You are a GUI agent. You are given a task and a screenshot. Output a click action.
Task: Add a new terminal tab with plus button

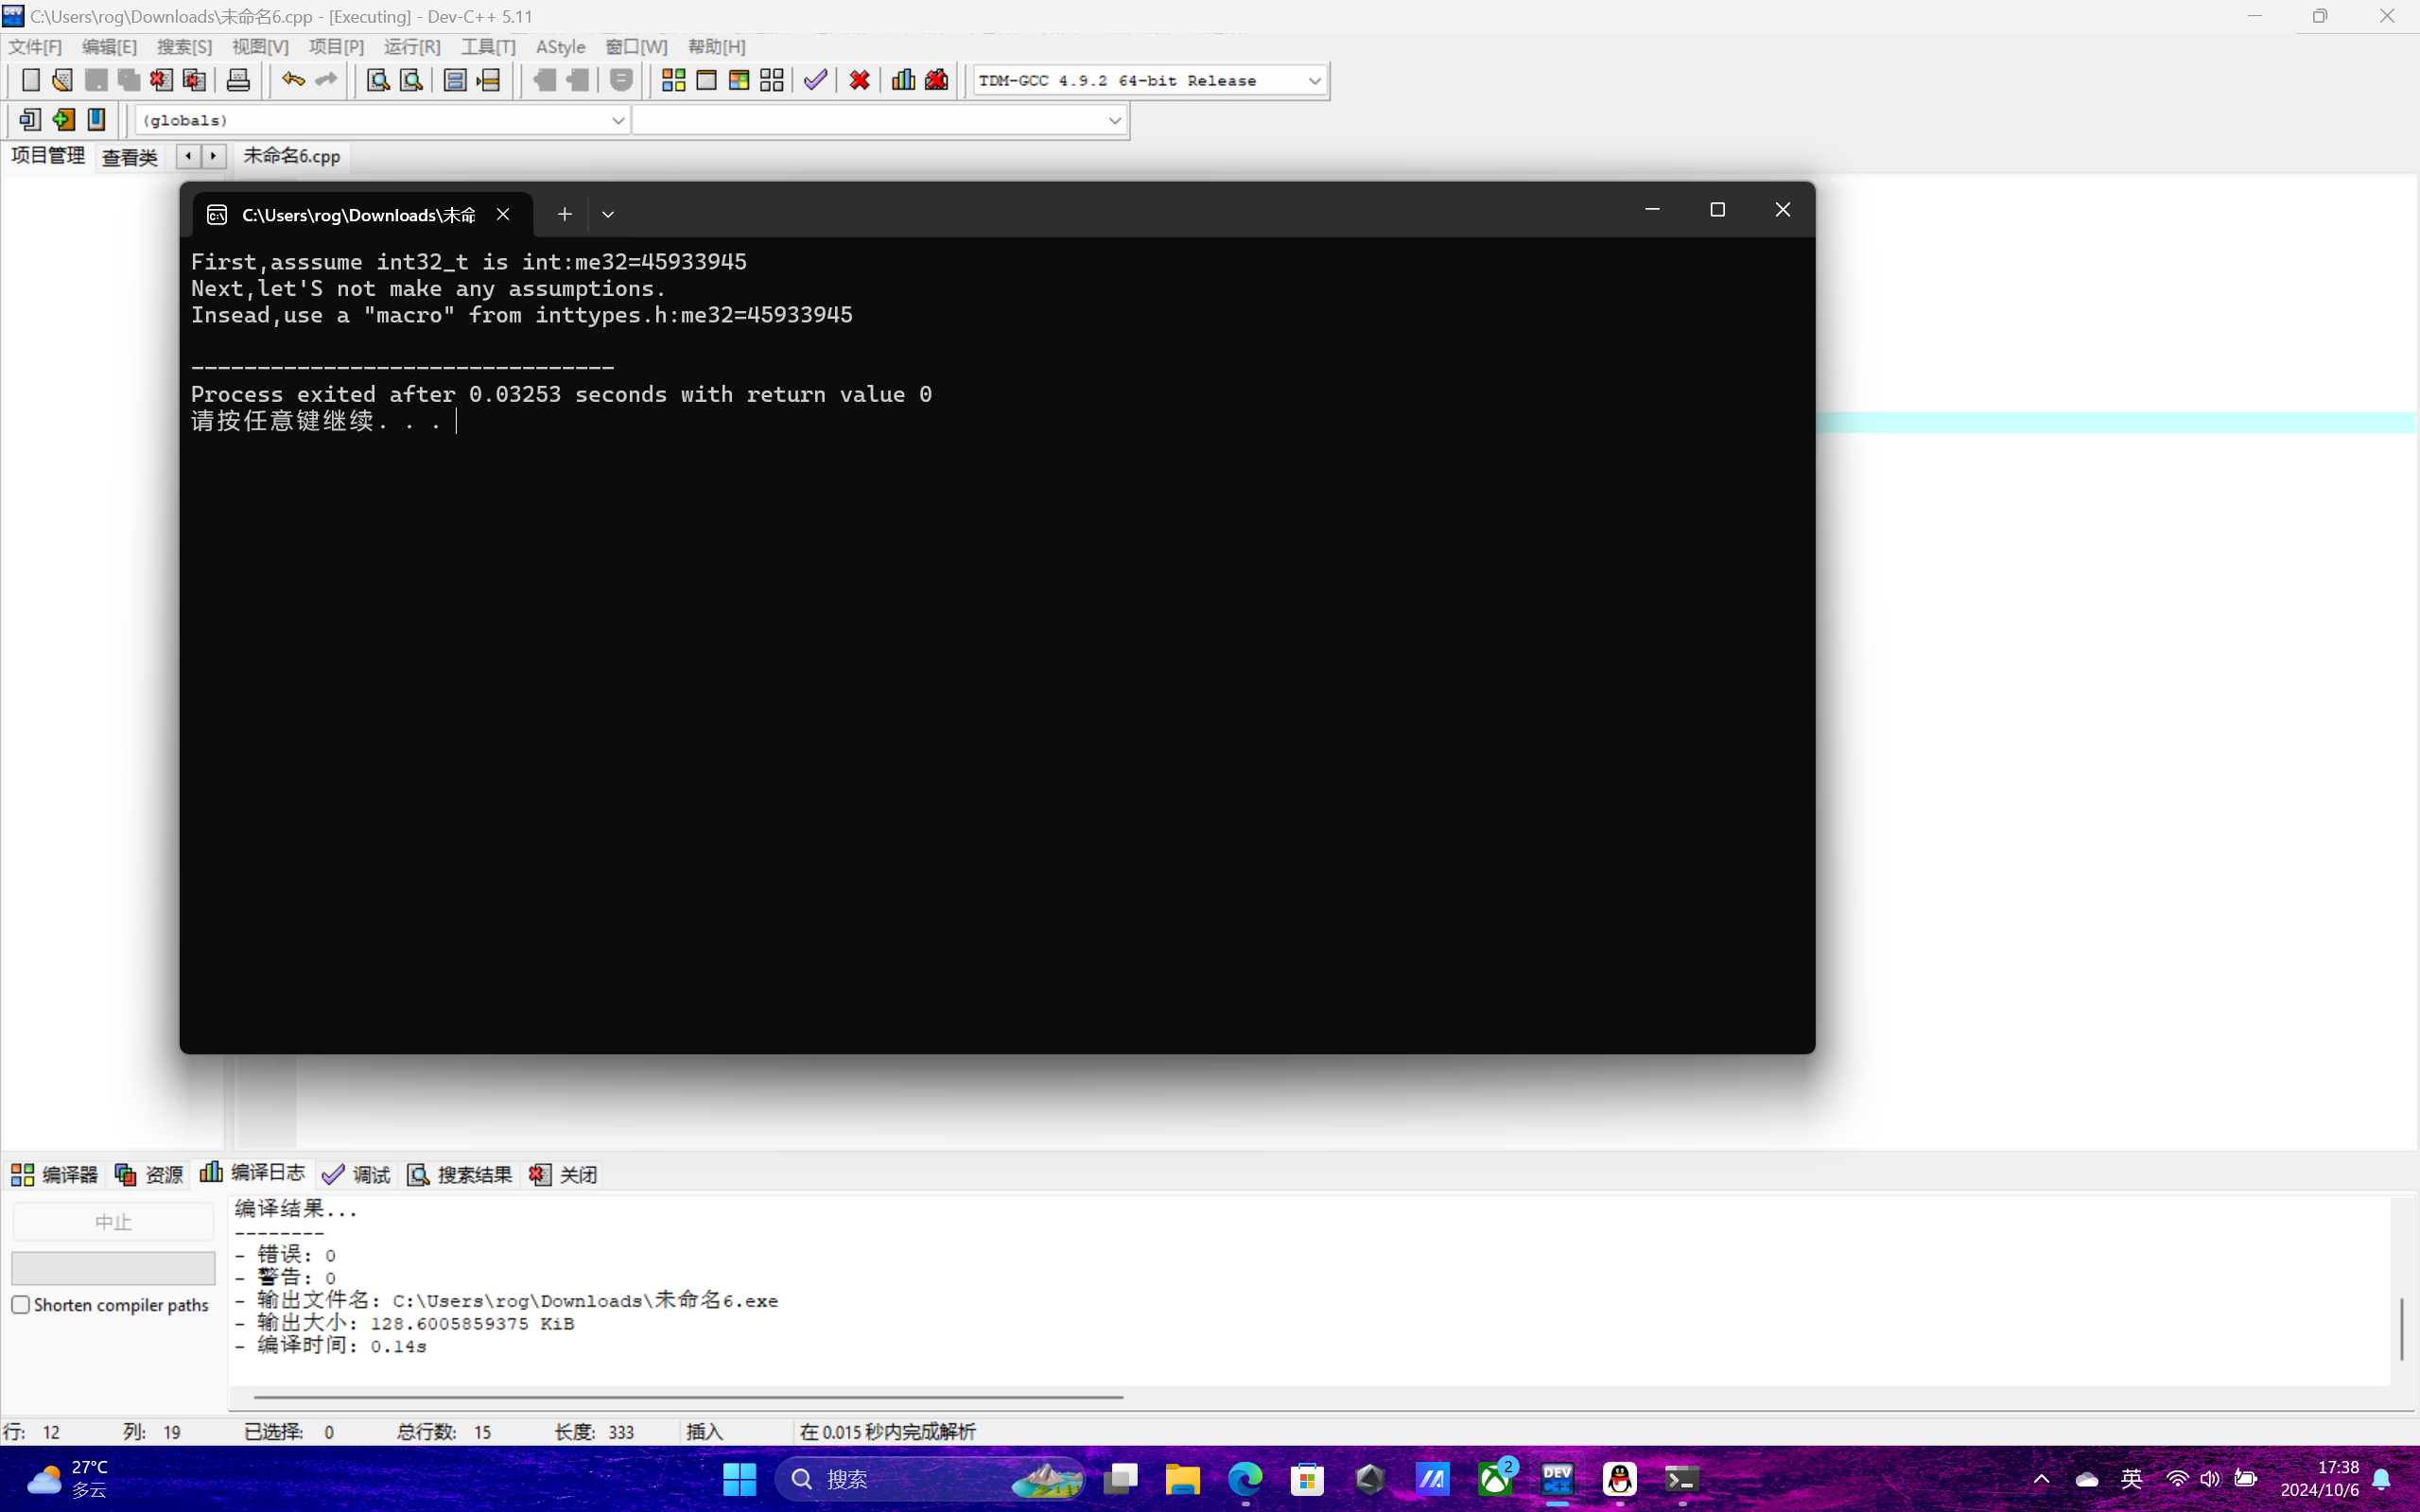point(565,214)
